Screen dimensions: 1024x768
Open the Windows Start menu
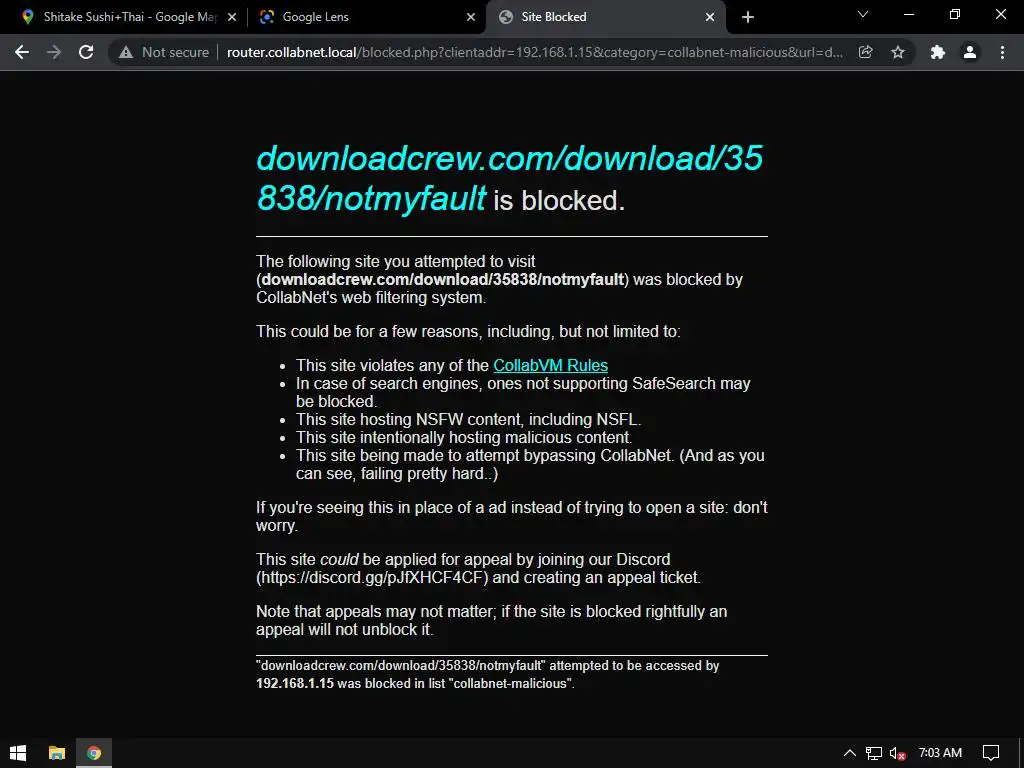tap(18, 753)
